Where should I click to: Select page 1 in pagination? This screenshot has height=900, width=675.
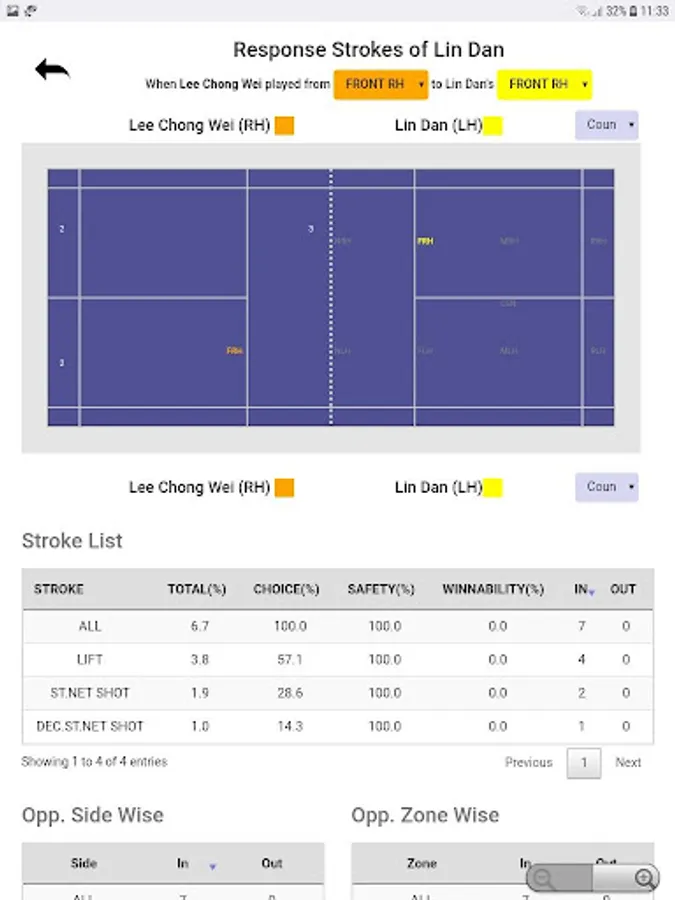[584, 763]
